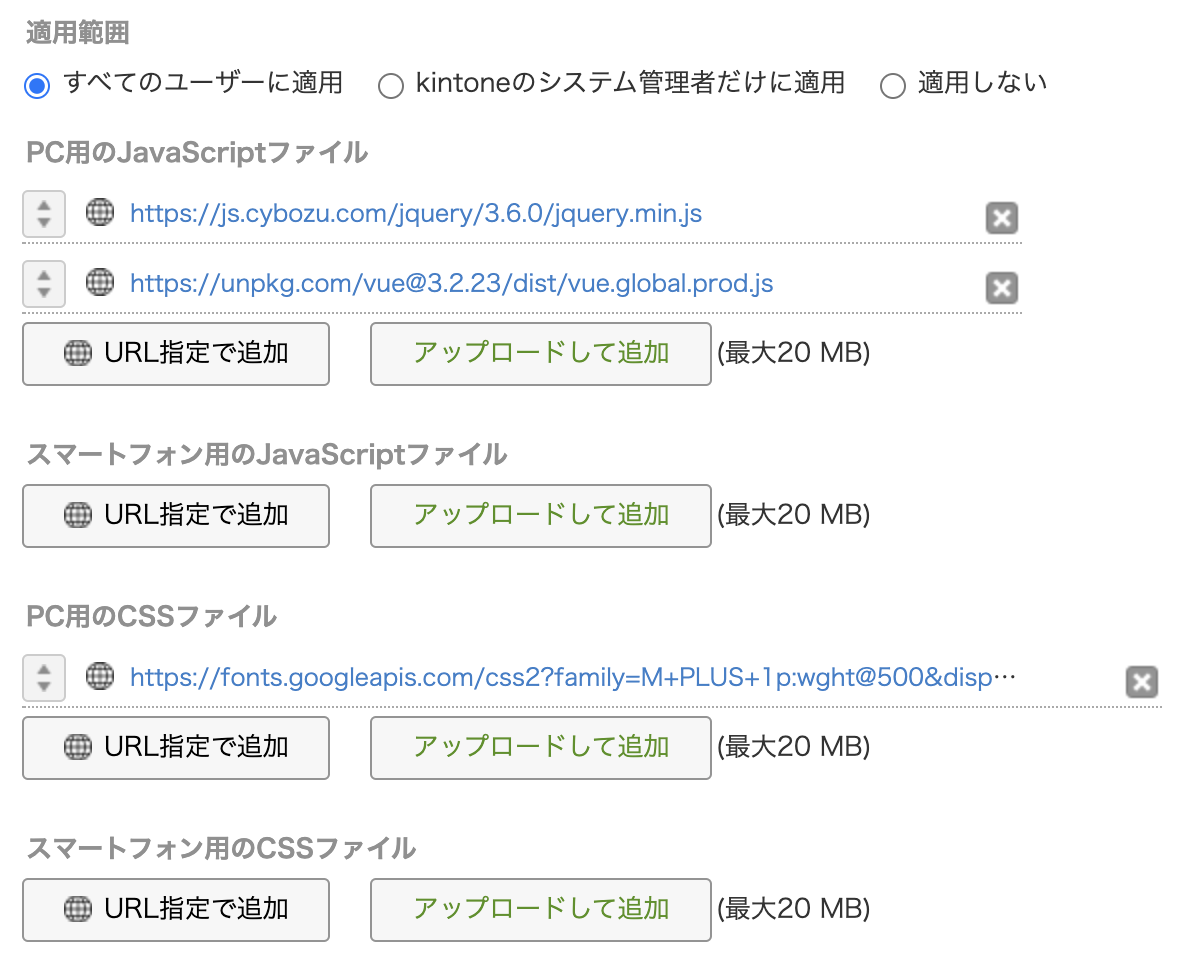
Task: Click reorder handle for vue.global.prod.js row
Action: (44, 284)
